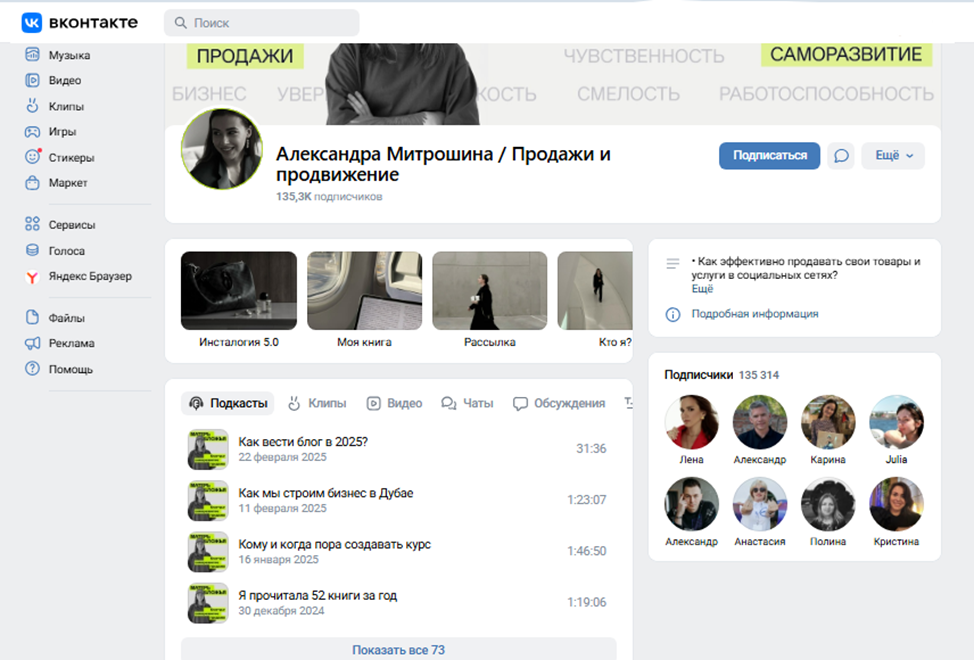Click duration 1:23:07 text

pyautogui.click(x=586, y=500)
